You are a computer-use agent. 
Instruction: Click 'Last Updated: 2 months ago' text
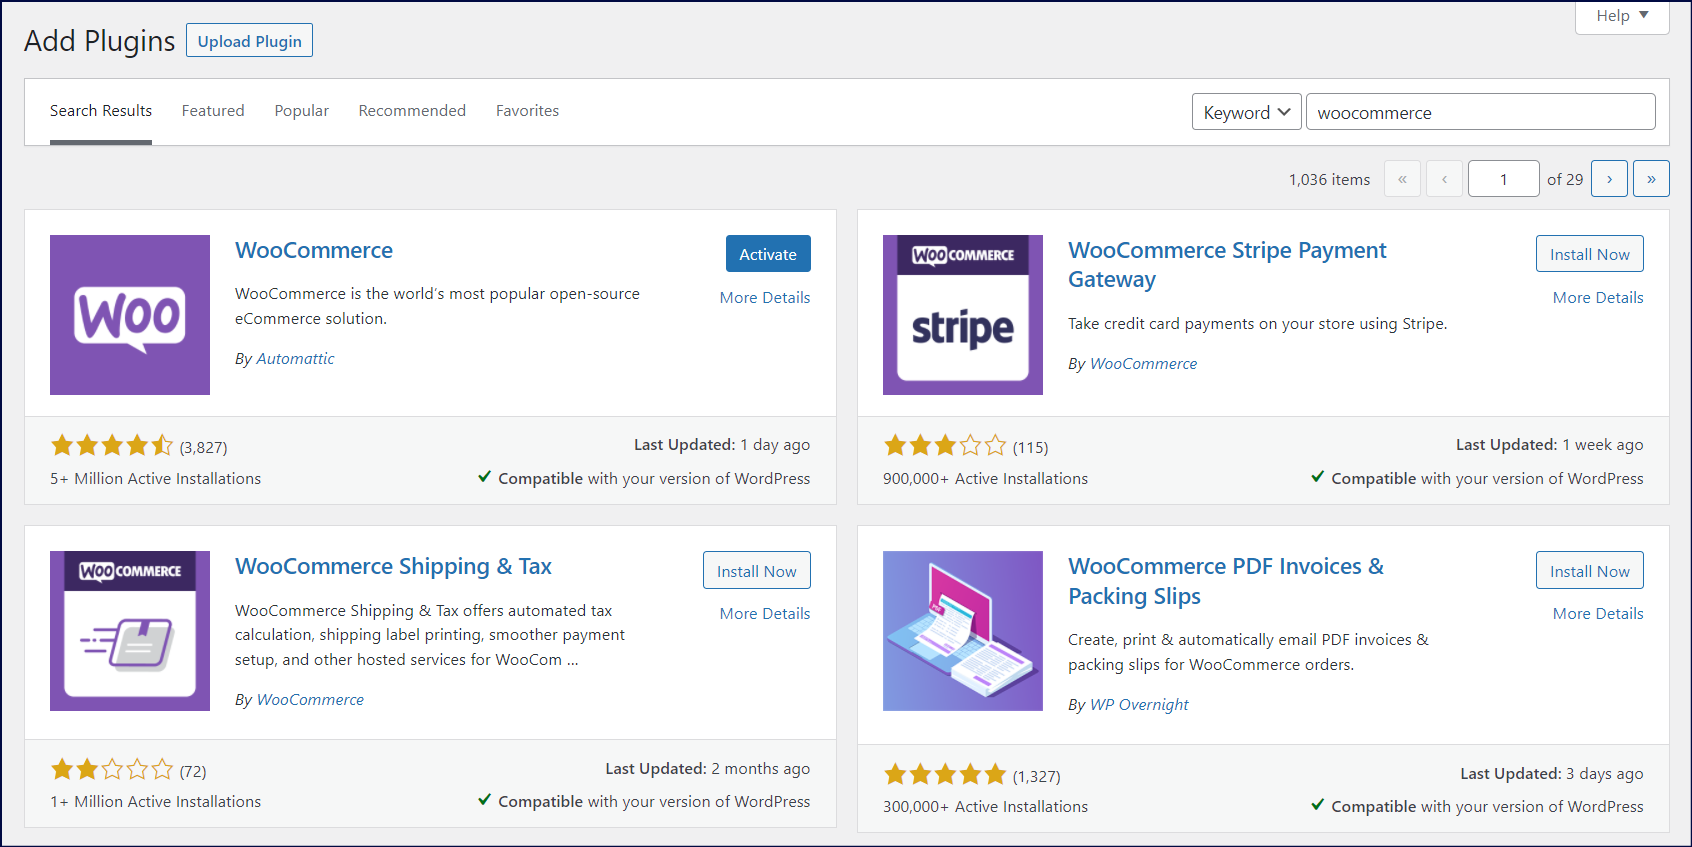coord(708,768)
